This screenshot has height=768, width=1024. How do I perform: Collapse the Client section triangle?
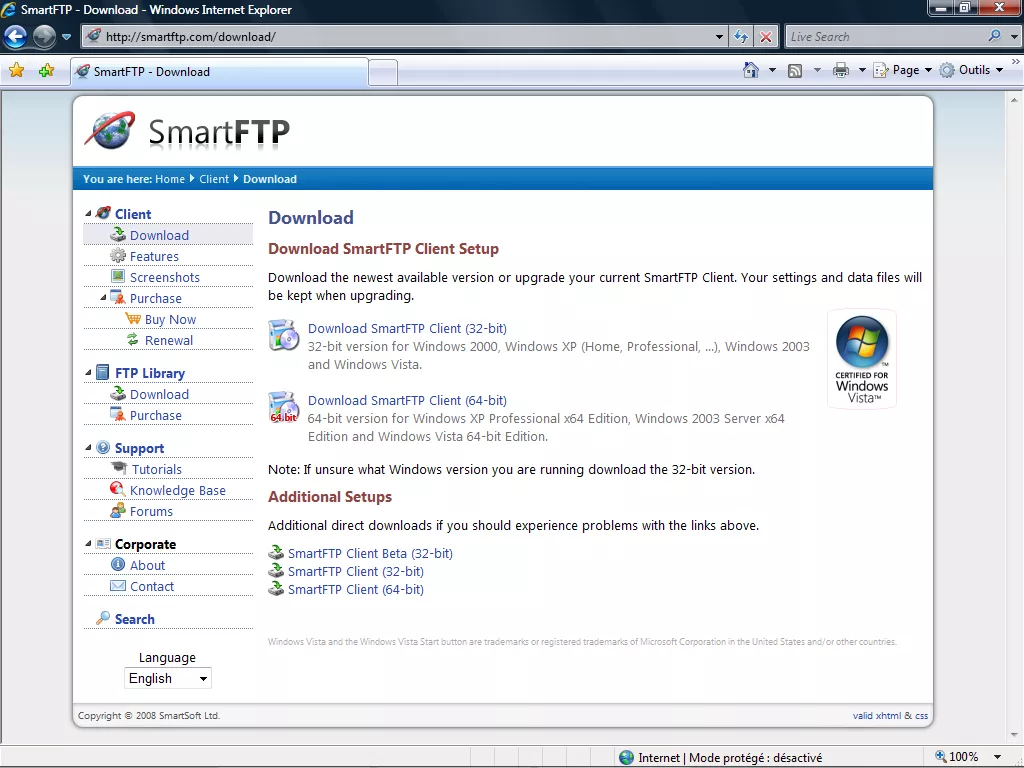[88, 214]
